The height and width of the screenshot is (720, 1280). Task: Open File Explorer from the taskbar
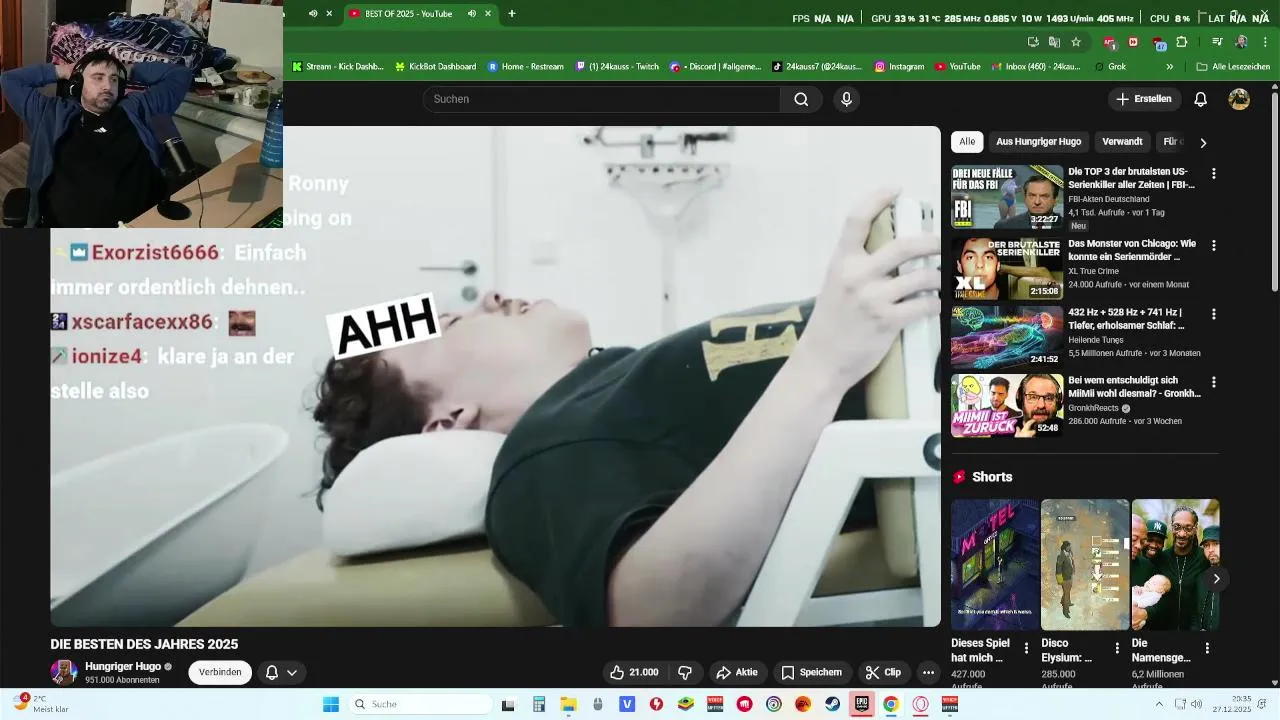(x=567, y=704)
